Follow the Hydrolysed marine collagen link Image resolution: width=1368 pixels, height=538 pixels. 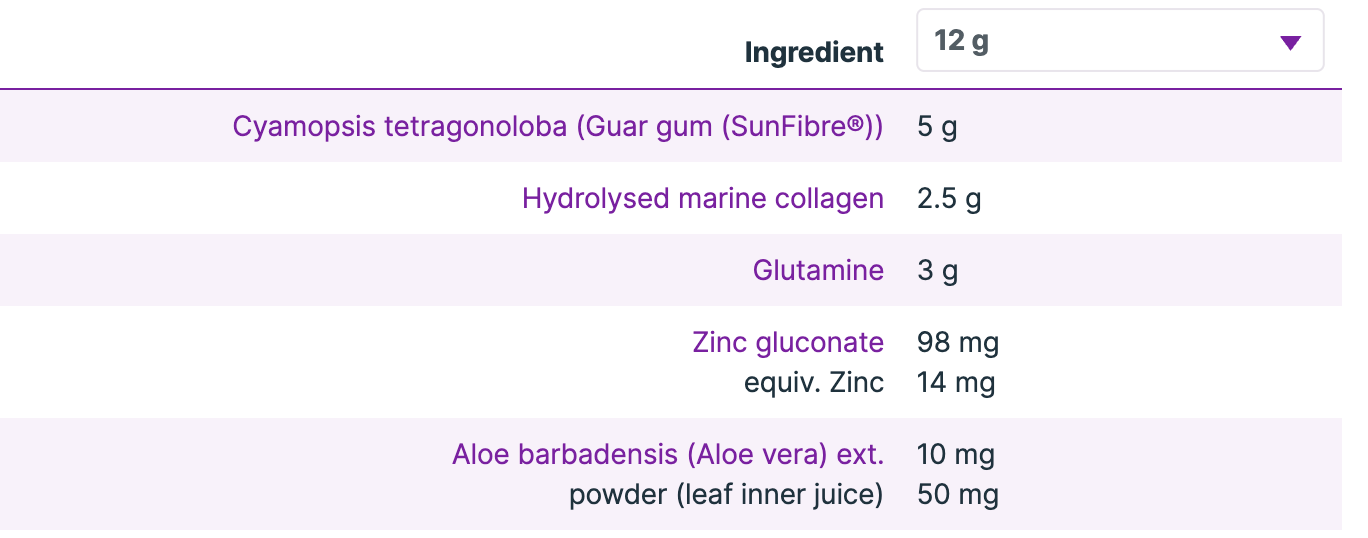pyautogui.click(x=702, y=198)
